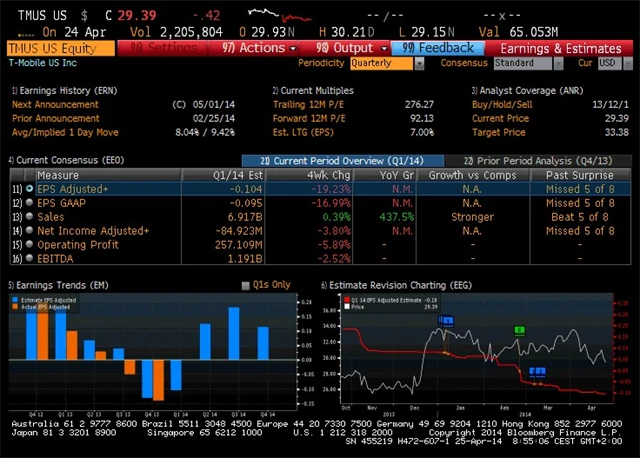Open the Cur USD currency dropdown arrow
This screenshot has height=458, width=640.
point(628,63)
